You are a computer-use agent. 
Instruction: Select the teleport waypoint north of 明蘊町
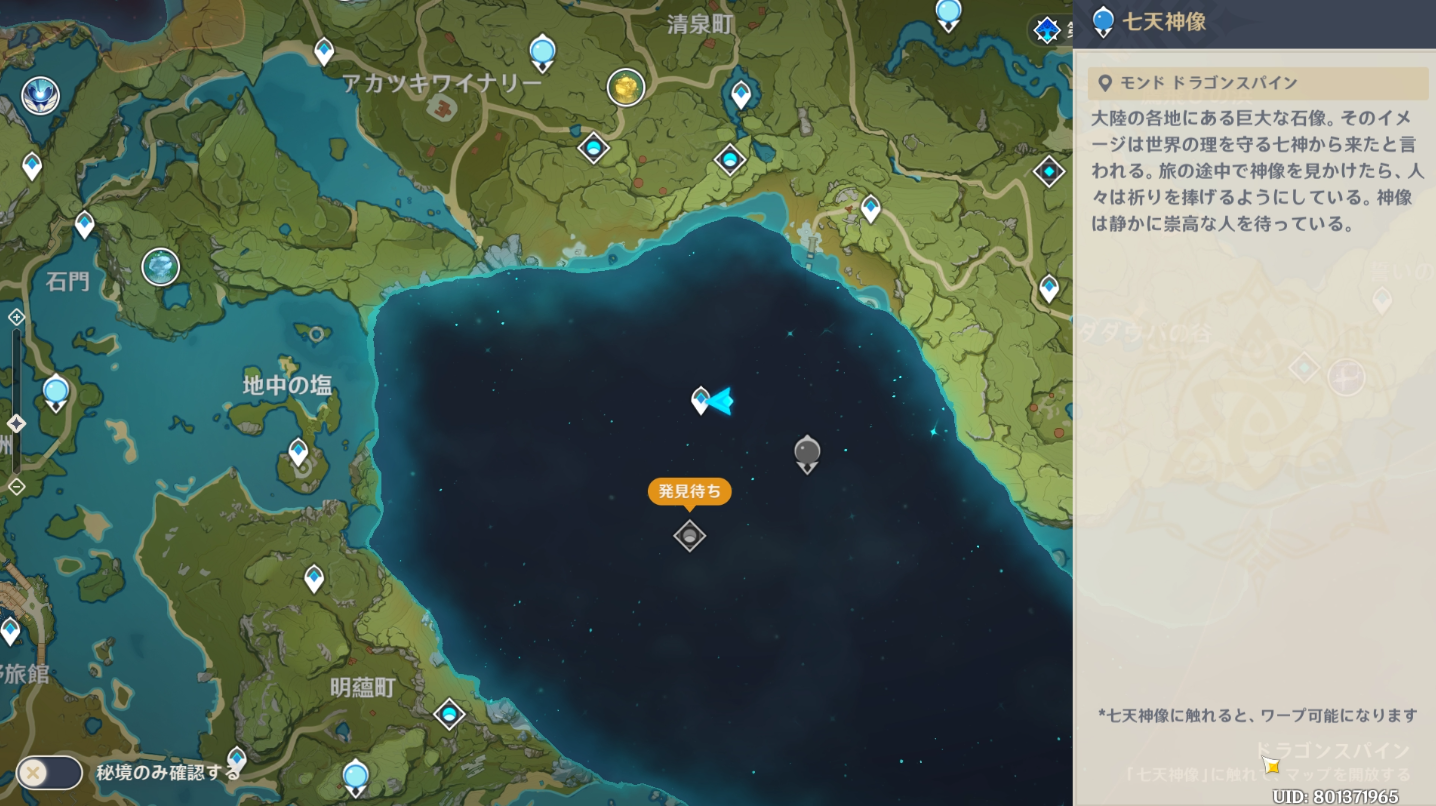click(314, 578)
